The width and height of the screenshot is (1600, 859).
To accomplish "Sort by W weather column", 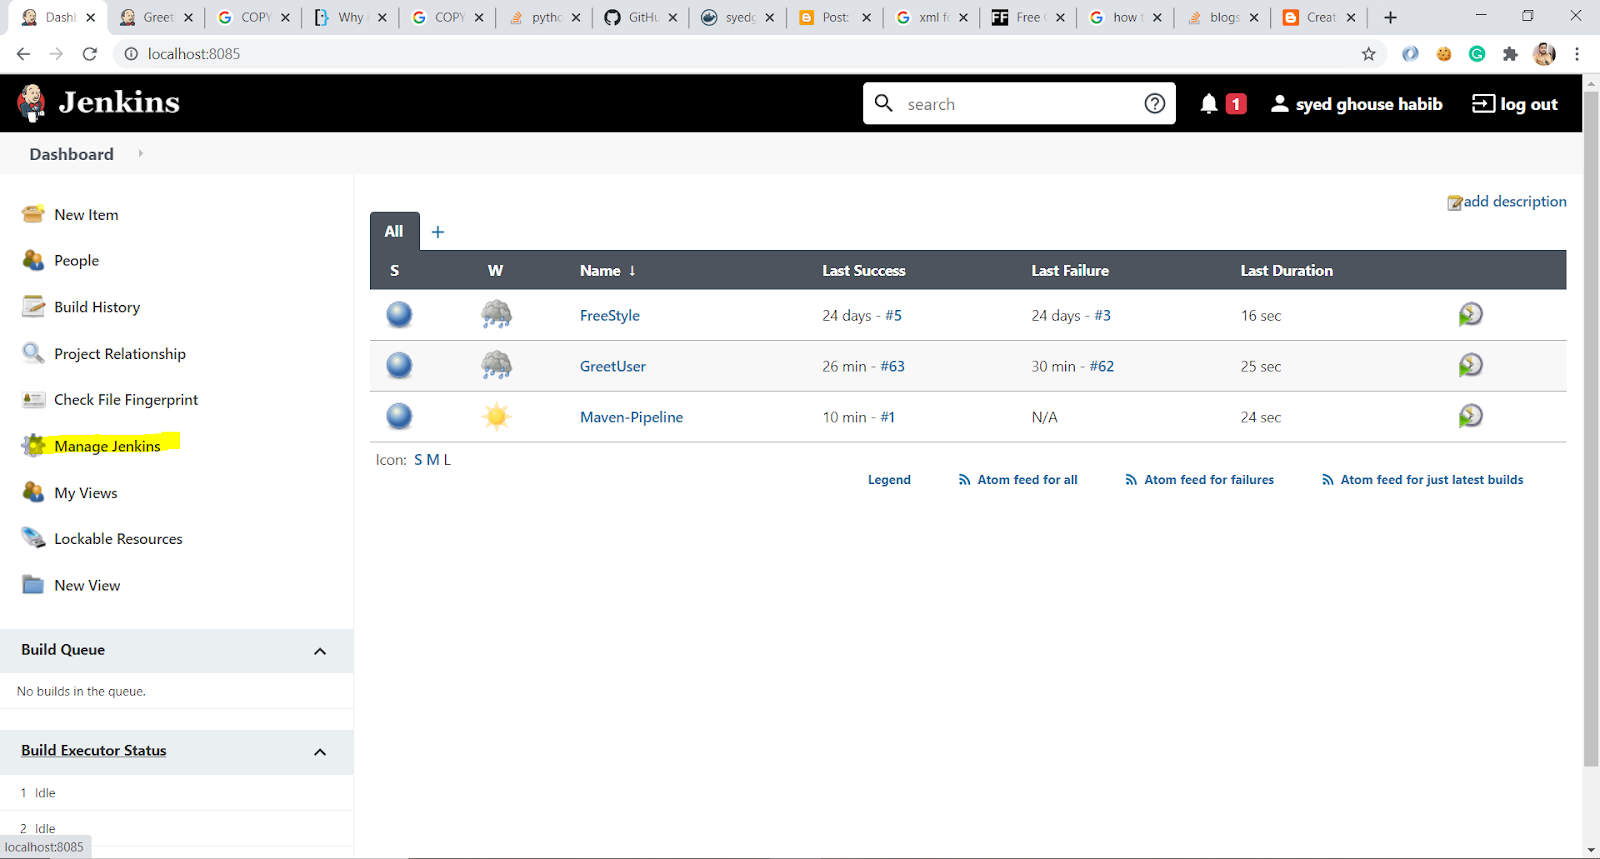I will coord(496,270).
